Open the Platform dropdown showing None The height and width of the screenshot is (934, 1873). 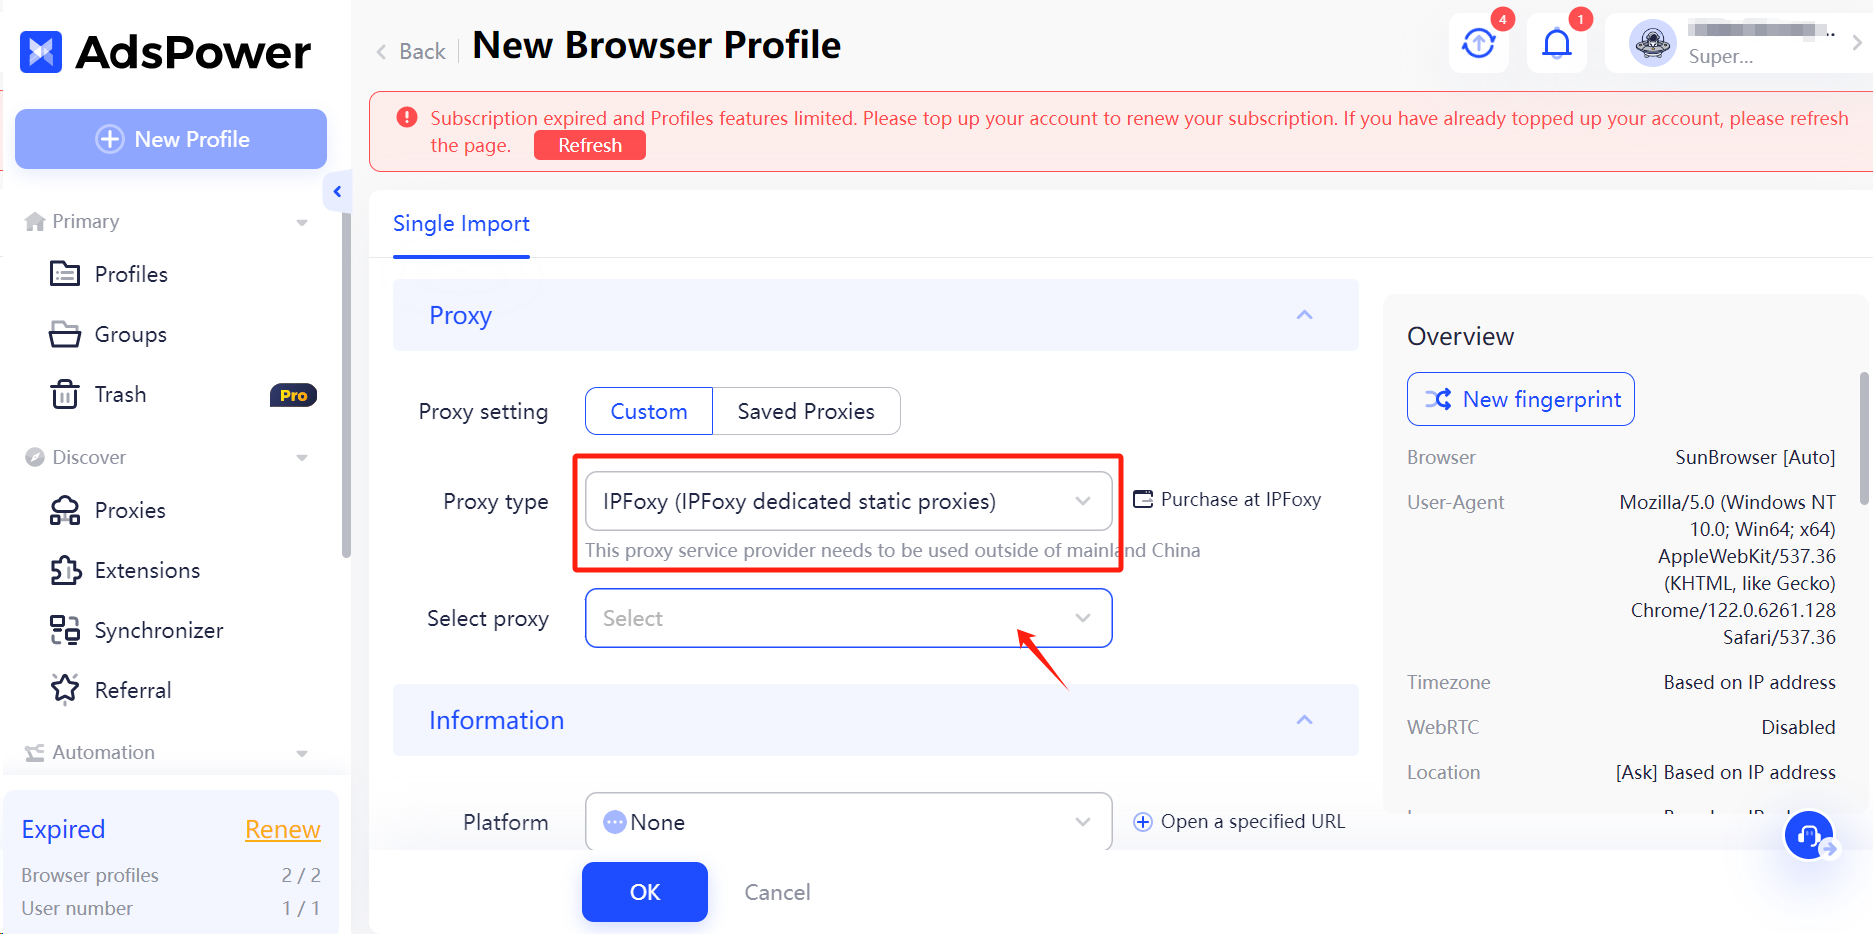point(848,821)
